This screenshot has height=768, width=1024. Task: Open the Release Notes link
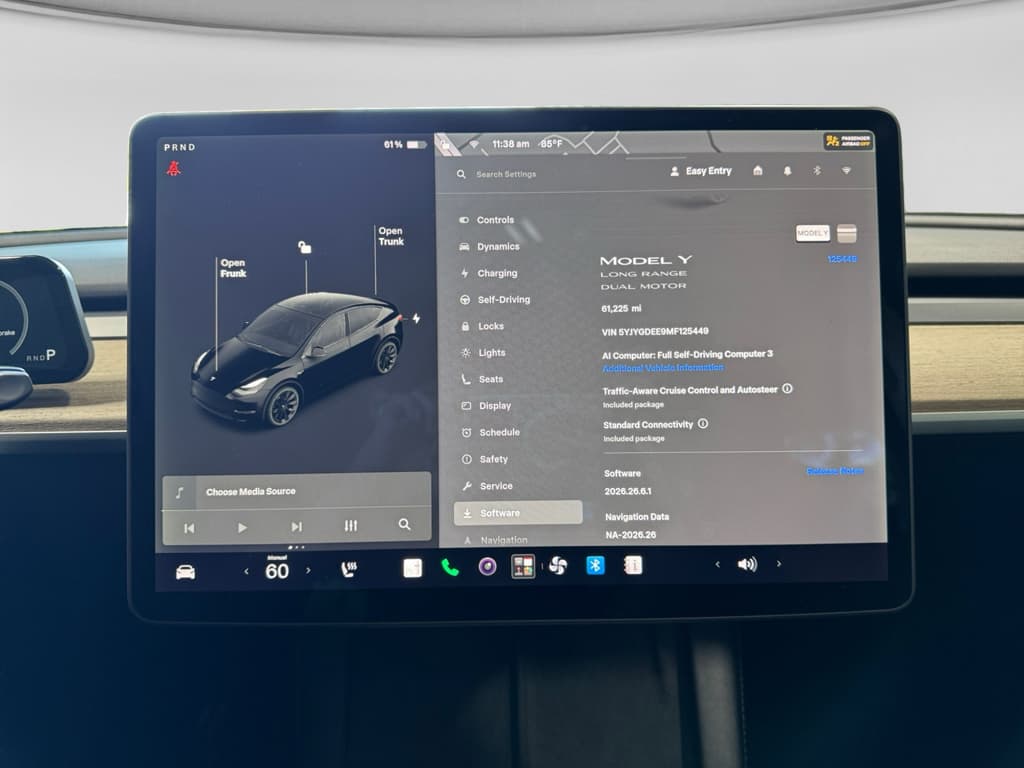tap(835, 471)
